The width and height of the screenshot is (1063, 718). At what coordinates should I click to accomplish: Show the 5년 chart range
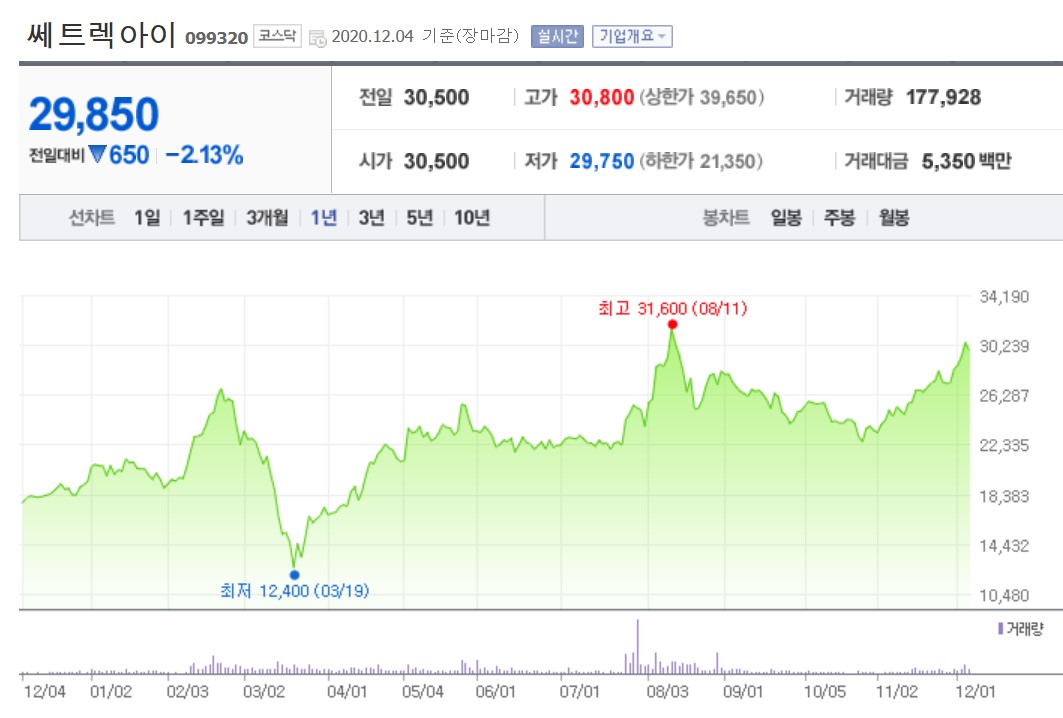[x=420, y=218]
